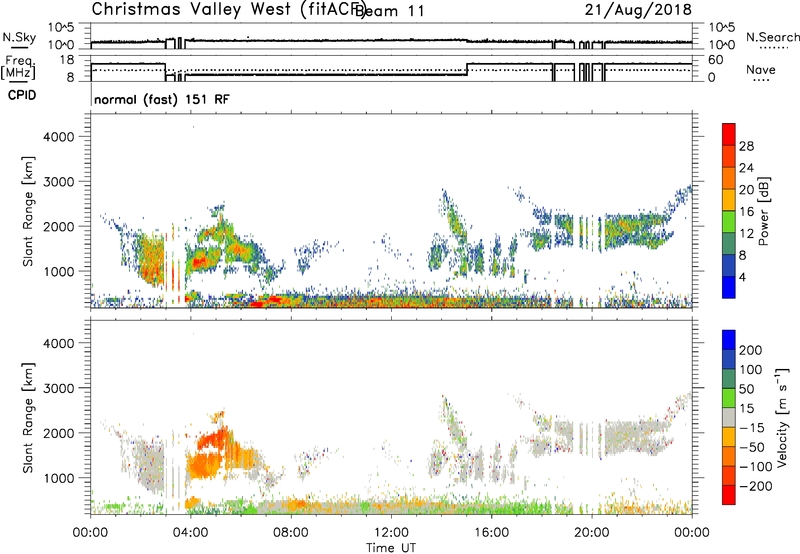Click the "N.Sky" legend label
The width and height of the screenshot is (800, 554).
(x=19, y=37)
